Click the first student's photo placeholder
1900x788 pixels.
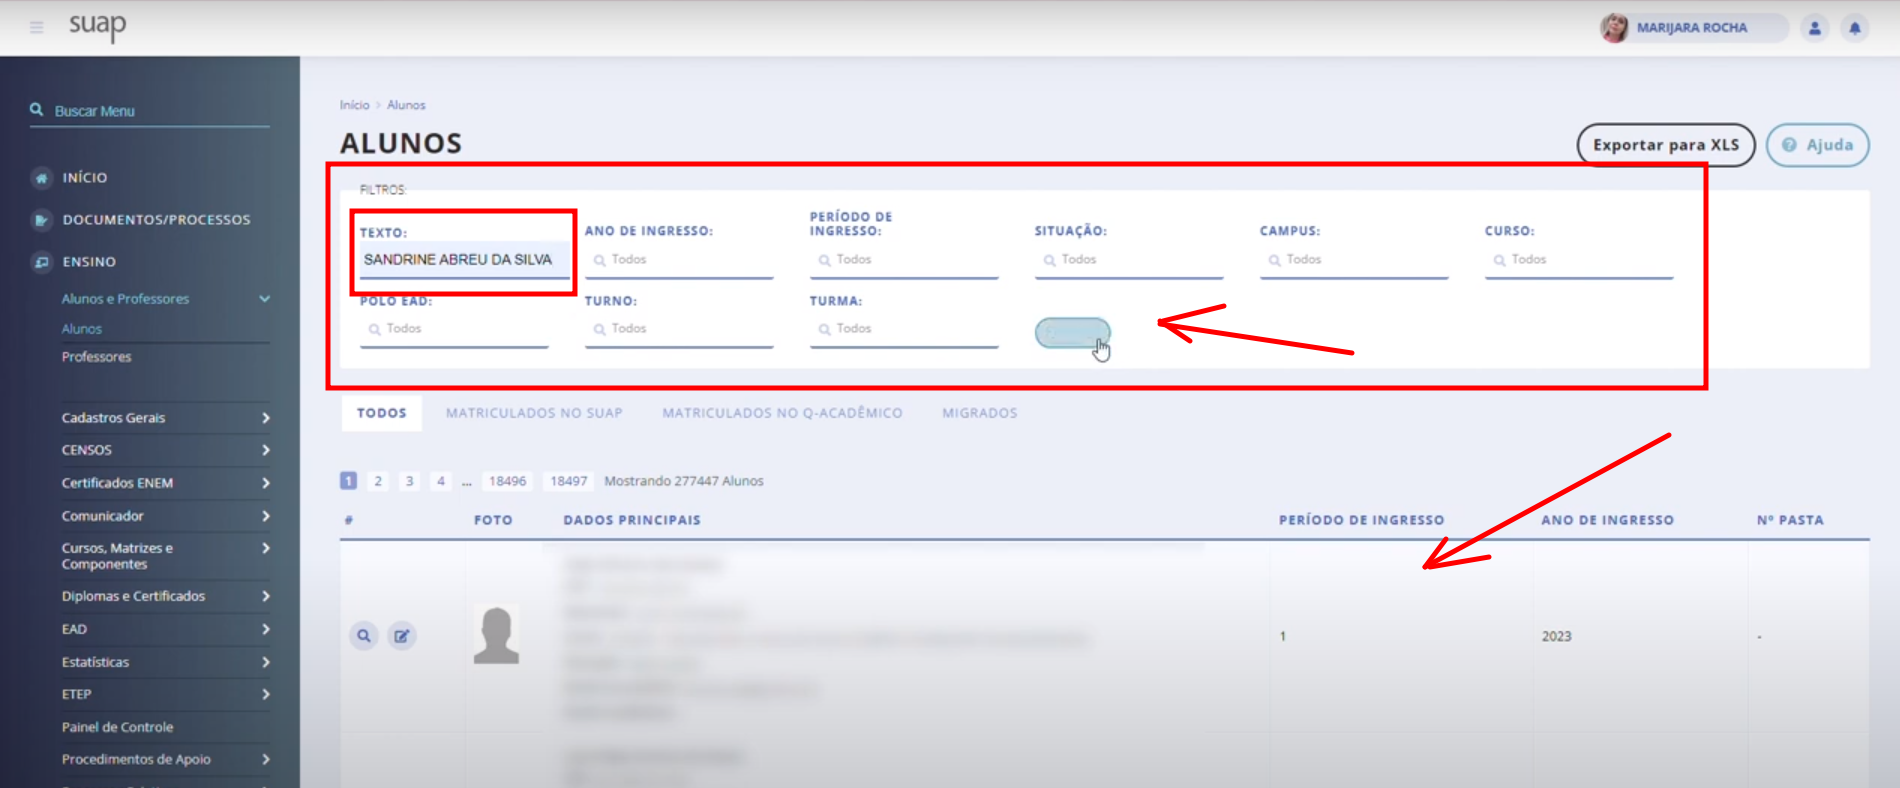496,635
